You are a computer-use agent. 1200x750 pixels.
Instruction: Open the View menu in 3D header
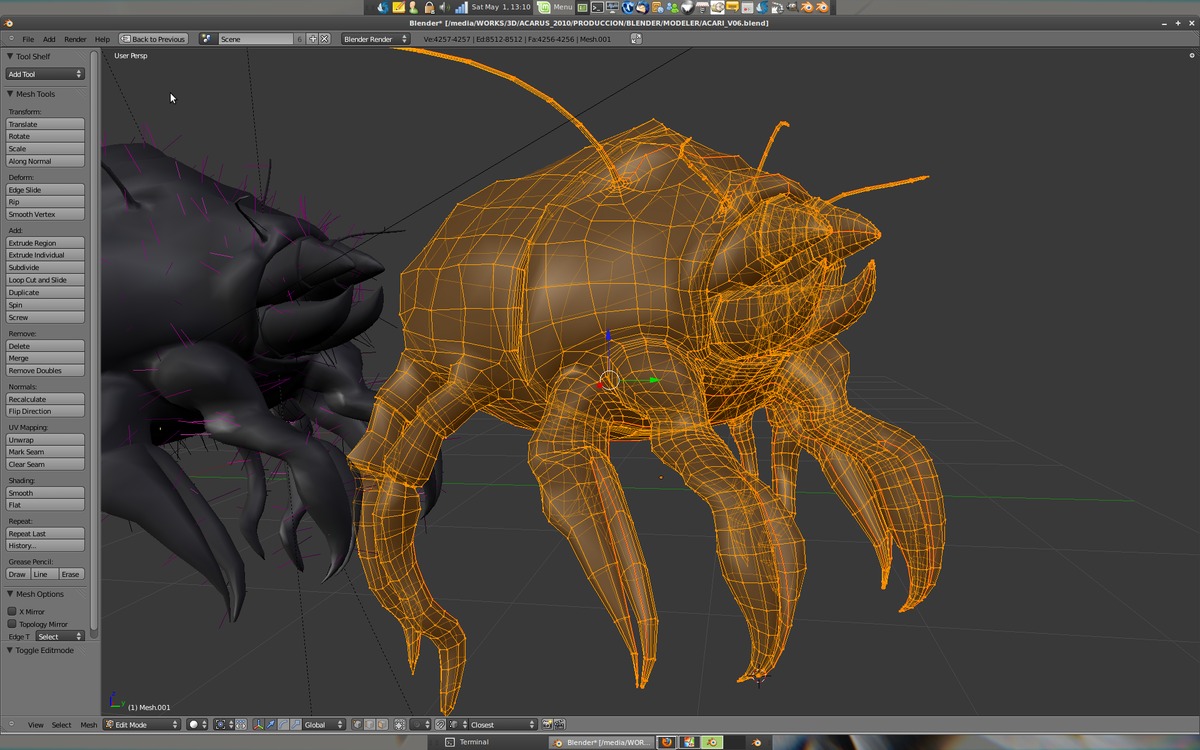pos(36,724)
